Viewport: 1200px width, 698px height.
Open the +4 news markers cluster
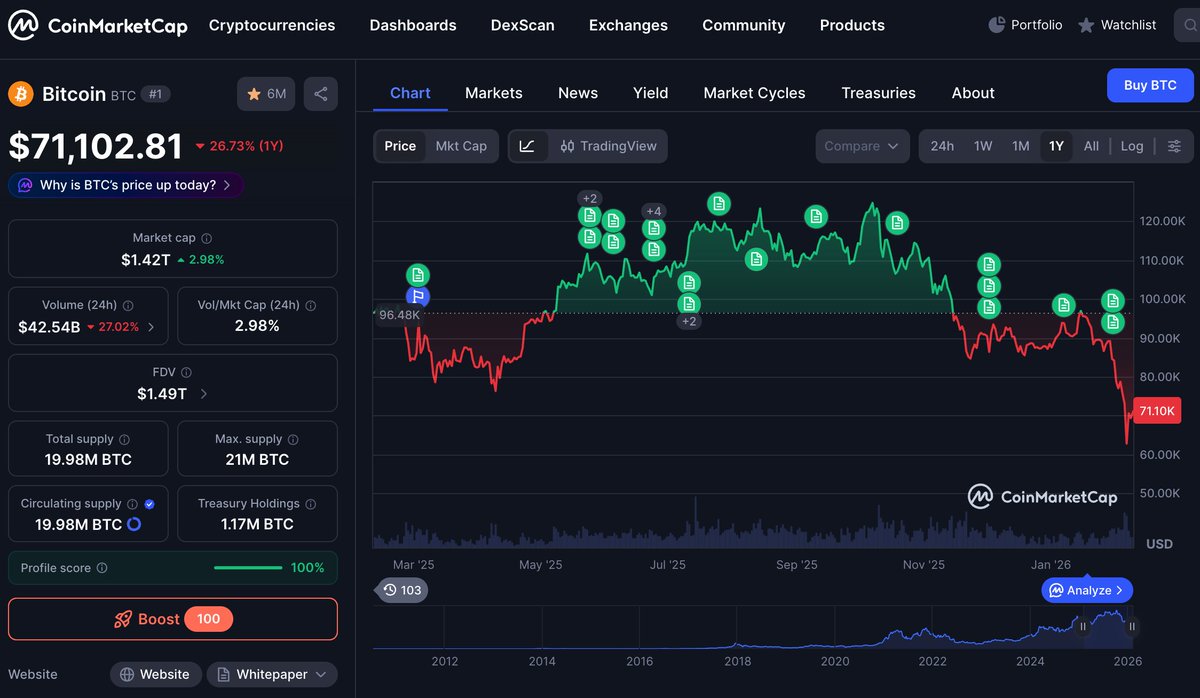point(654,211)
